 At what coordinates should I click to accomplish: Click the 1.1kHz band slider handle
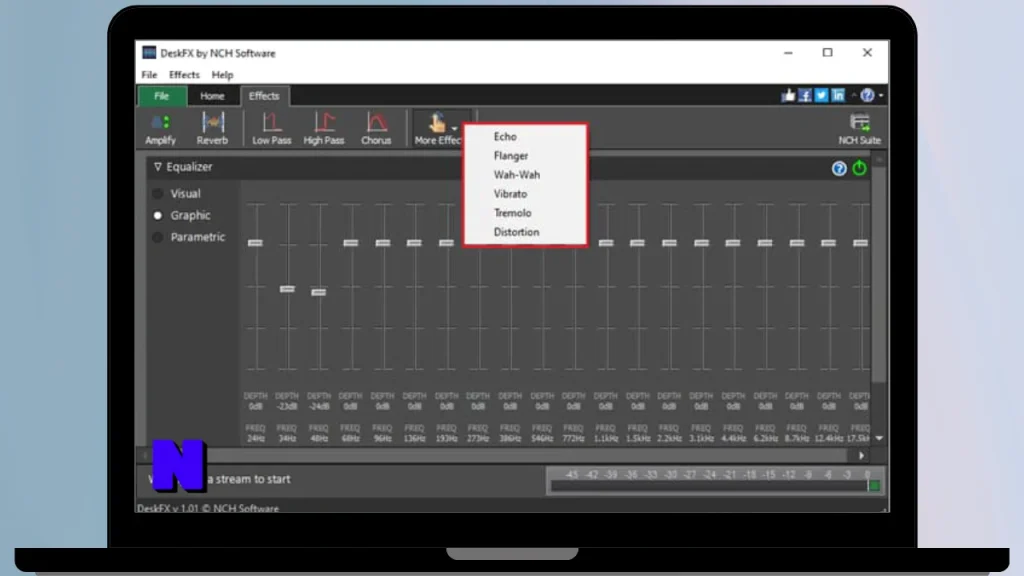(x=606, y=243)
